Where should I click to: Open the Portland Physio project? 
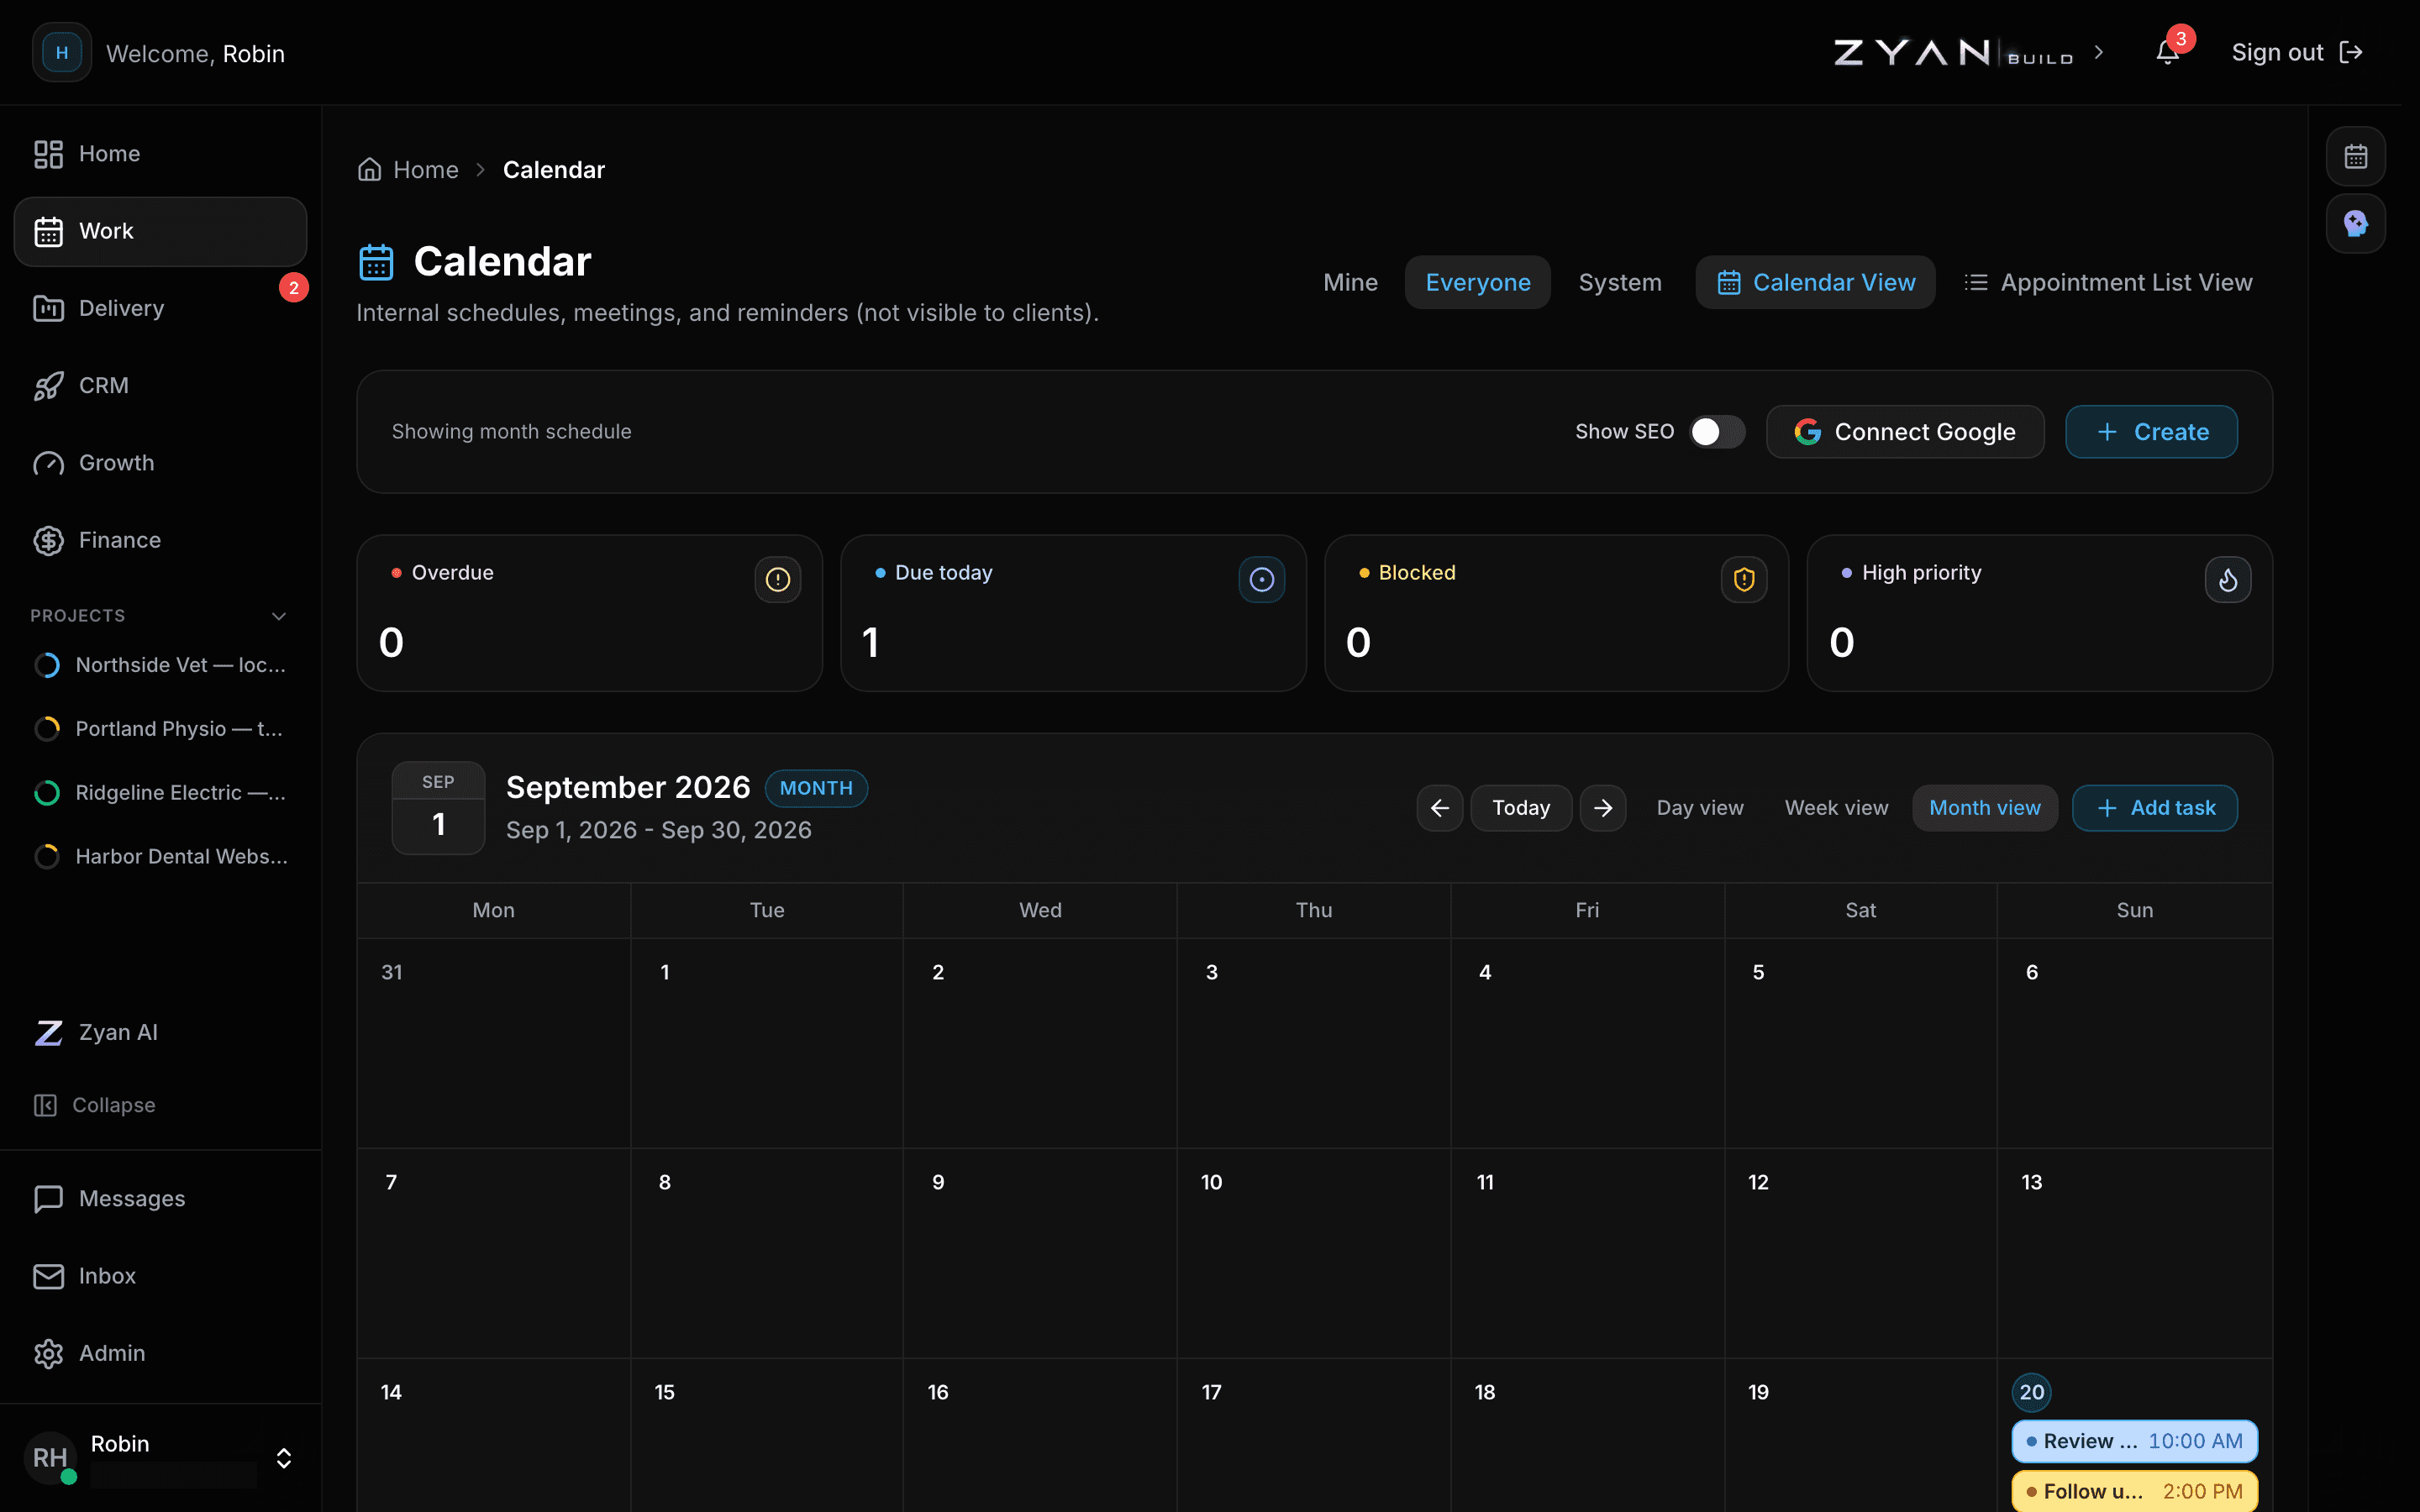(161, 729)
